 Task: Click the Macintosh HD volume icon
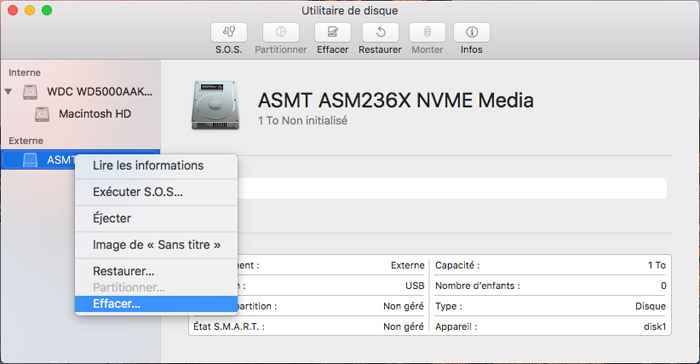click(42, 114)
